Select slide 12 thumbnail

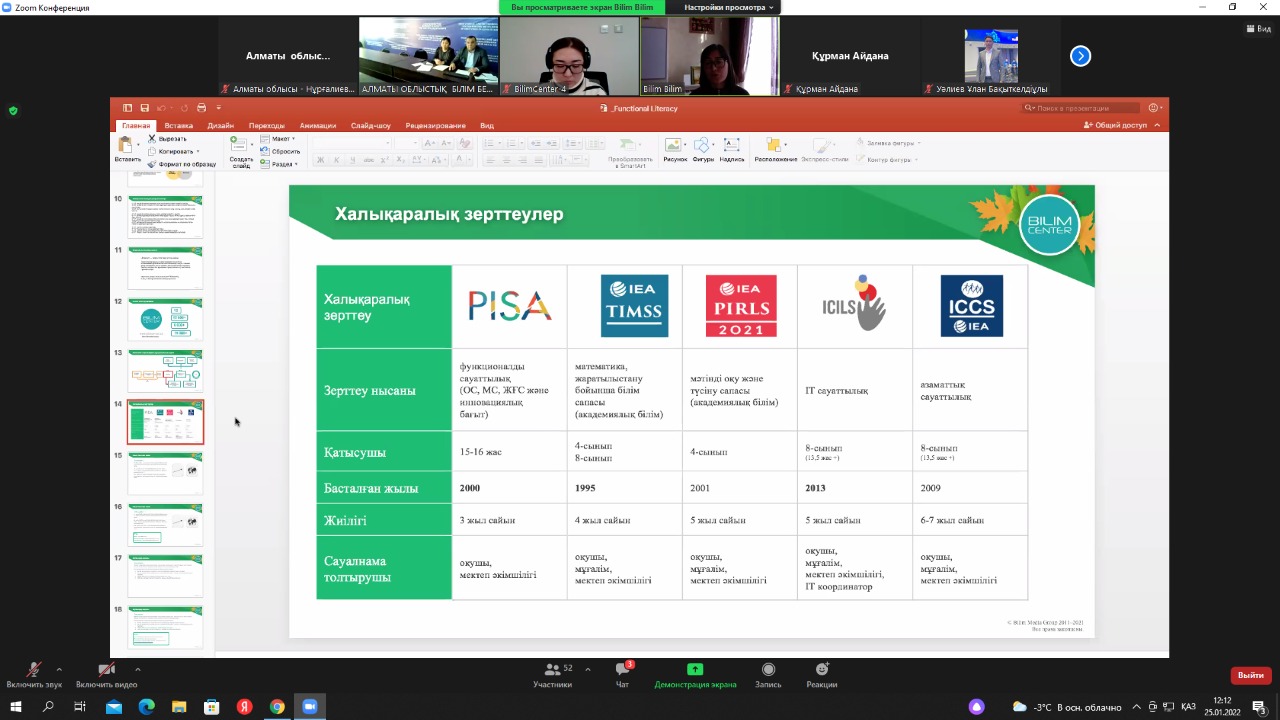tap(165, 319)
